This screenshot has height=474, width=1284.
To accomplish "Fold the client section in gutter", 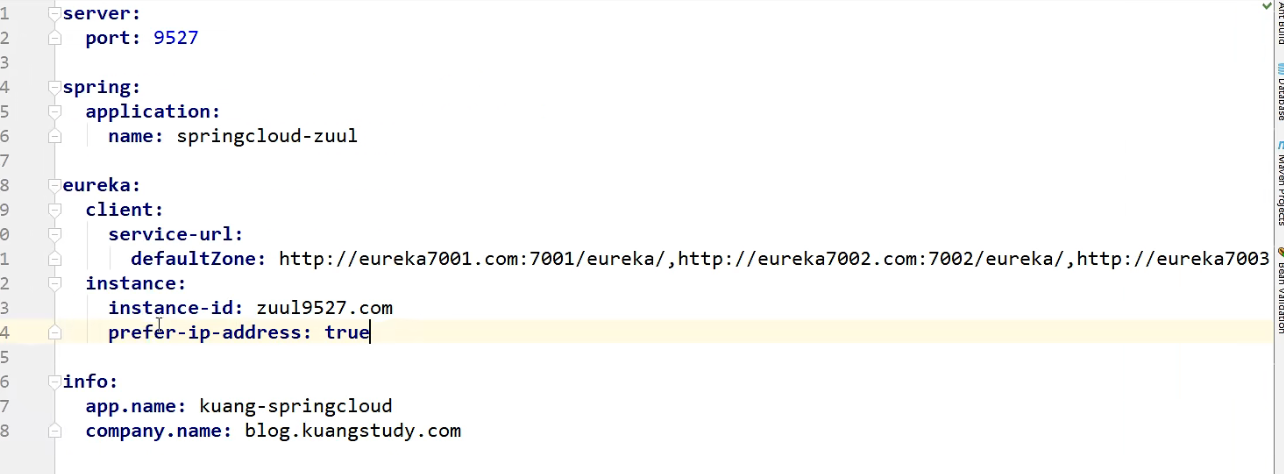I will [x=54, y=210].
